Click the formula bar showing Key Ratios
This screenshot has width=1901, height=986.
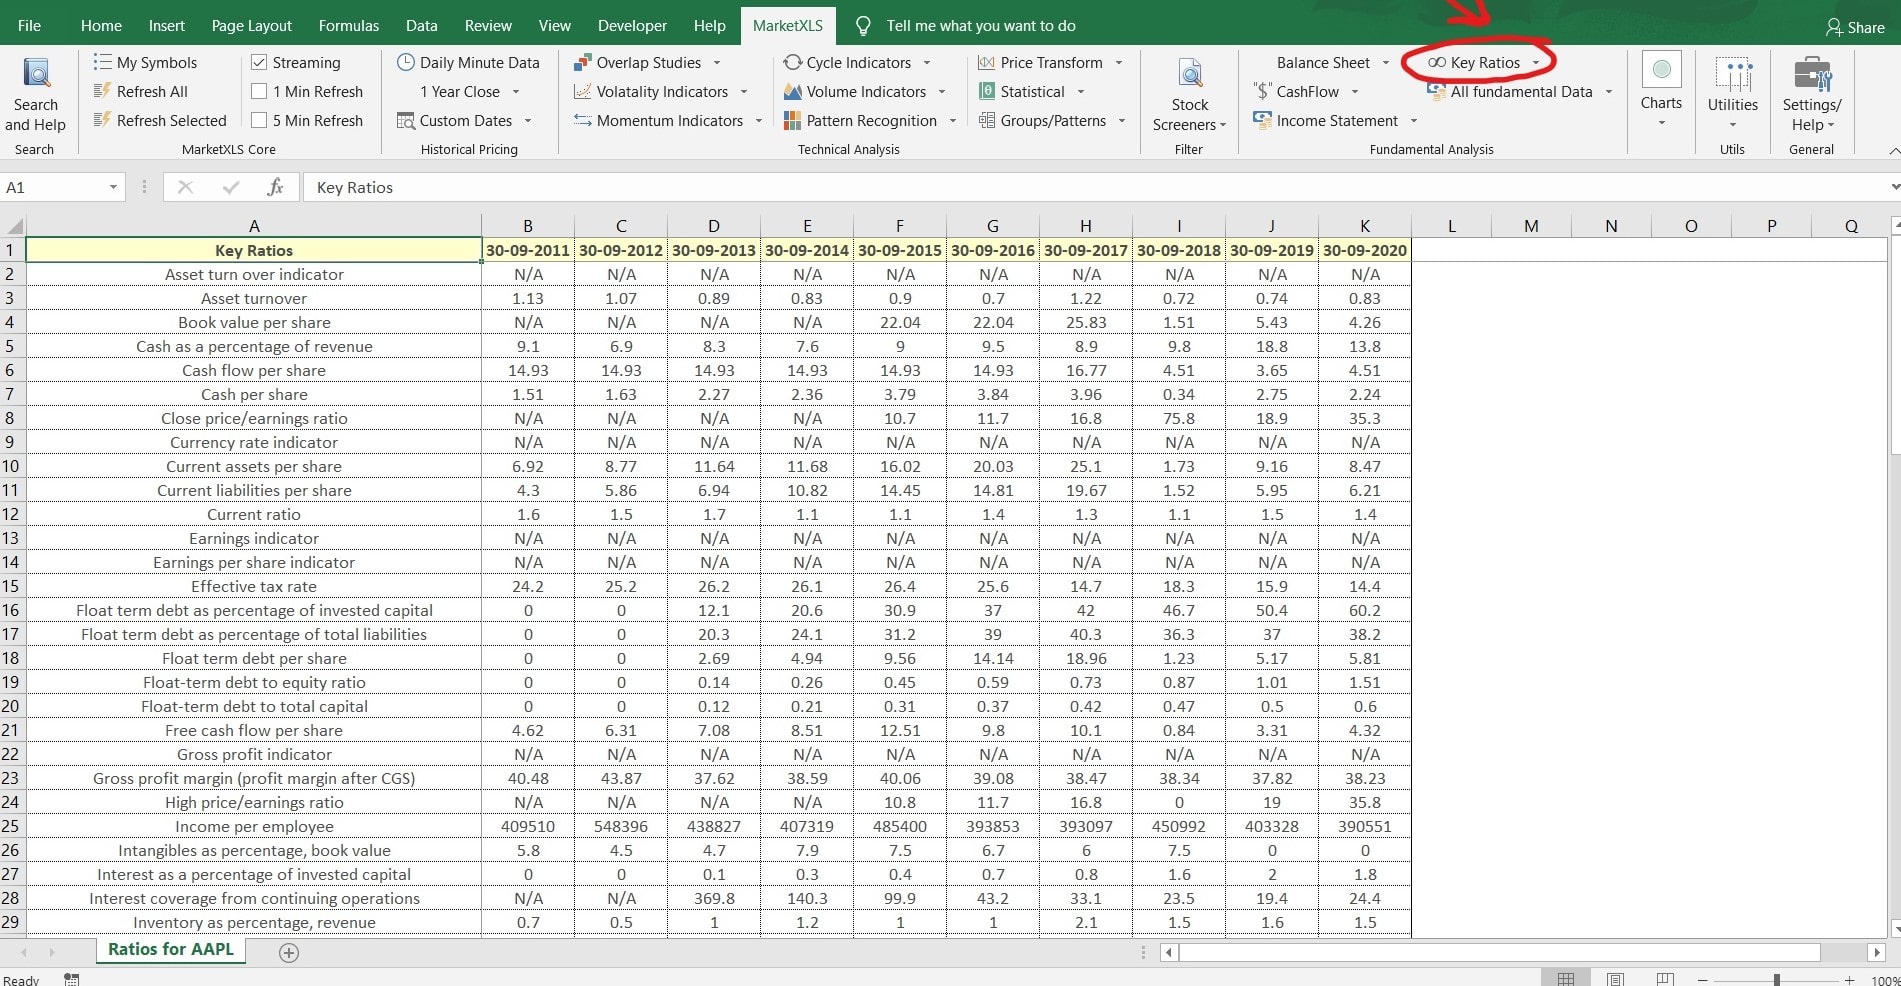1095,187
